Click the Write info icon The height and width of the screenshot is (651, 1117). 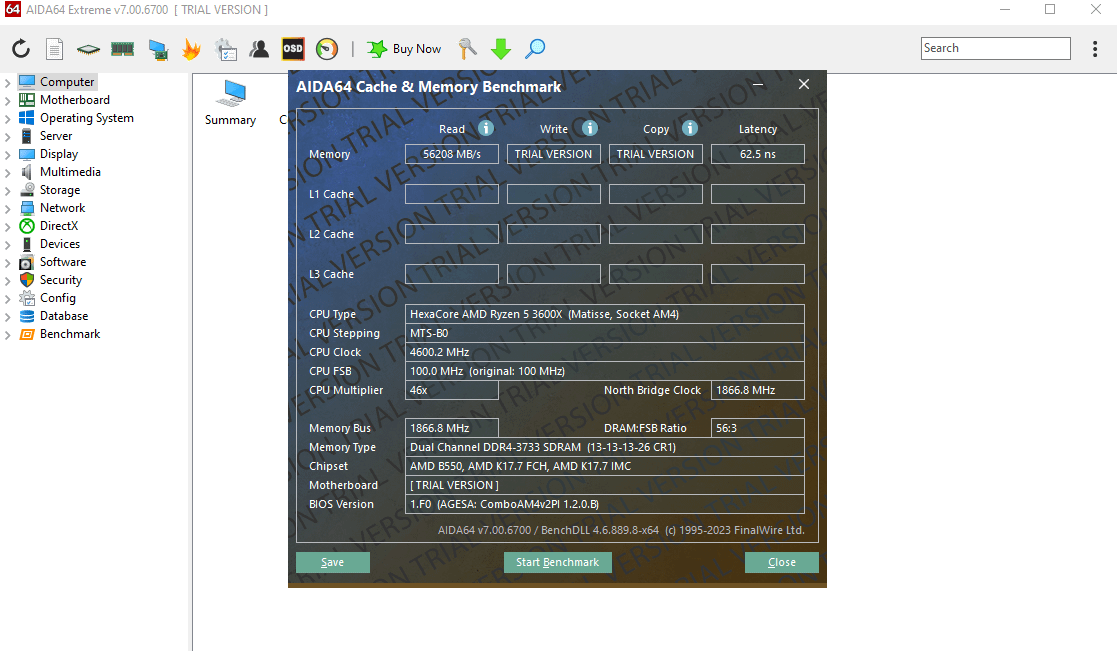pyautogui.click(x=590, y=128)
